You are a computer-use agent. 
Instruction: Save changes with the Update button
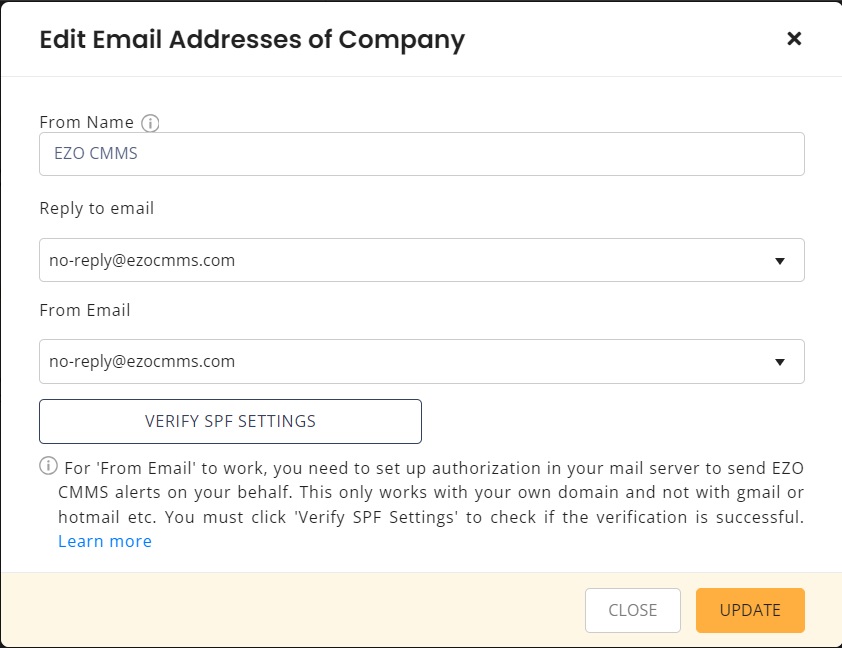click(x=750, y=610)
